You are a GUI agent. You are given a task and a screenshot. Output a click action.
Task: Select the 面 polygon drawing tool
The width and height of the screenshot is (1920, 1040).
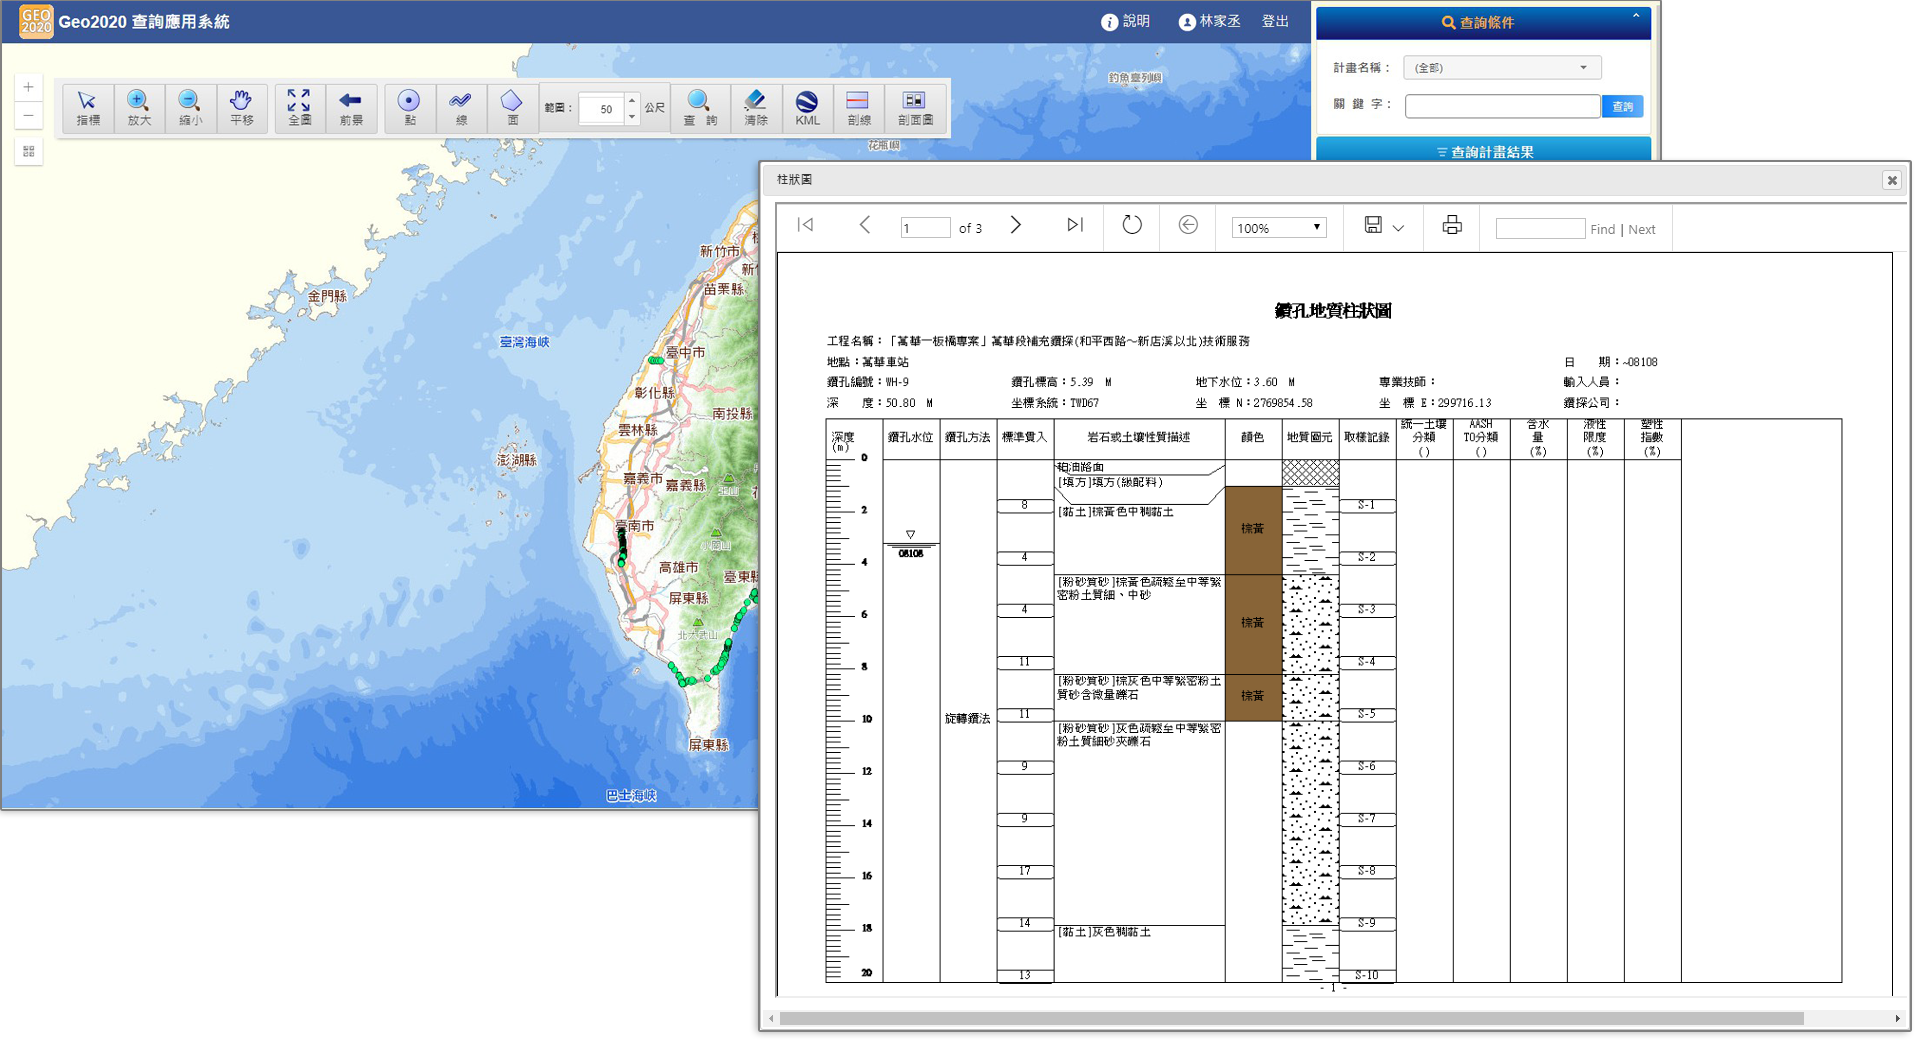click(x=512, y=108)
